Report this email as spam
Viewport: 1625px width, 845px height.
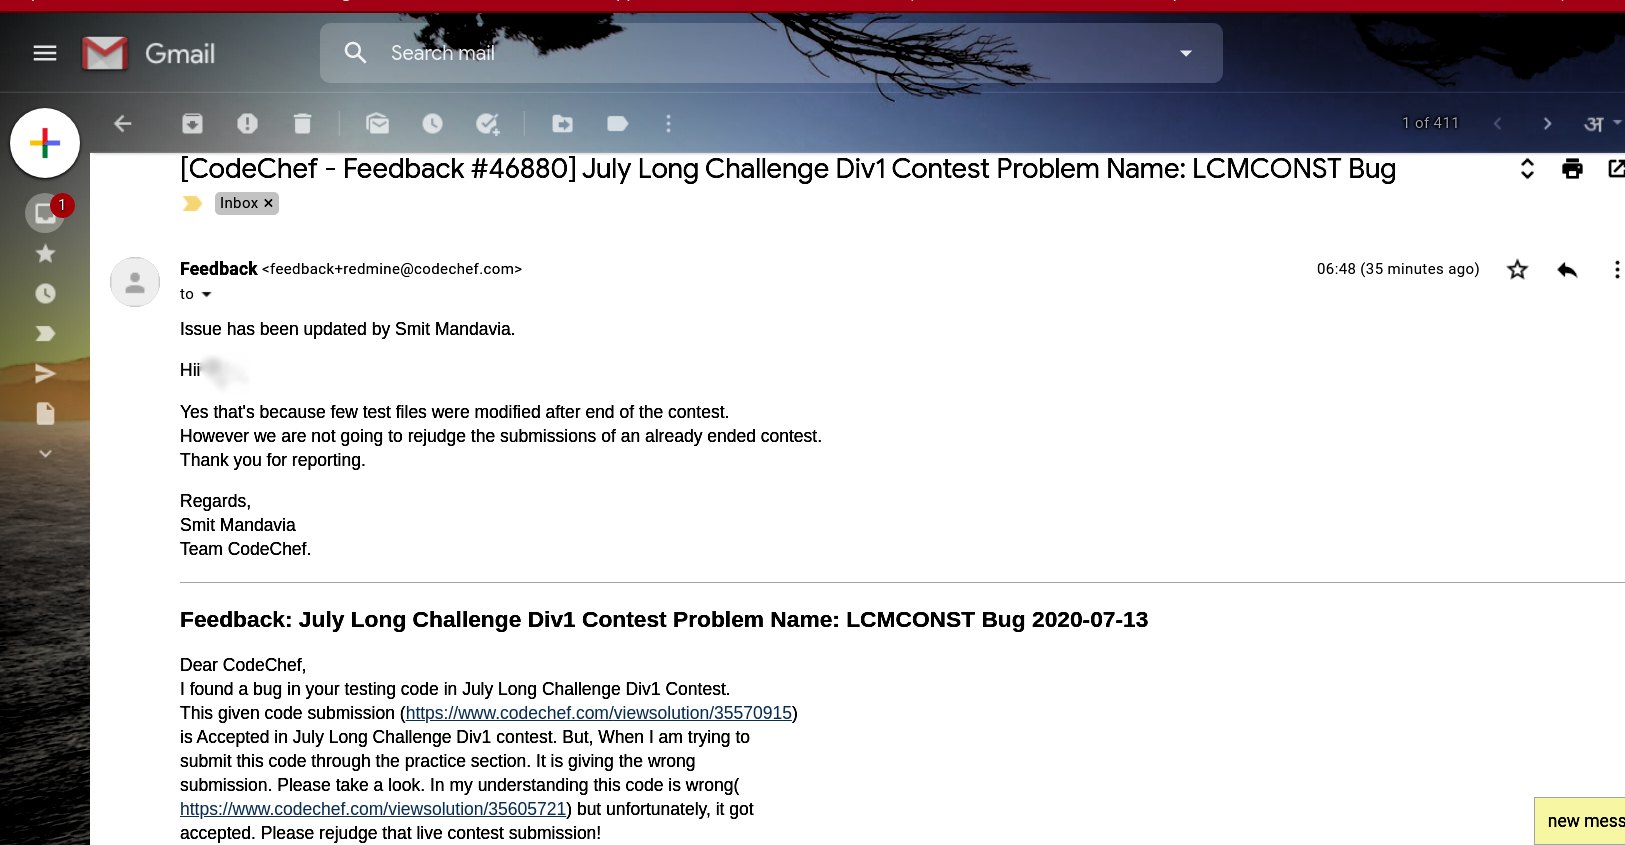247,123
